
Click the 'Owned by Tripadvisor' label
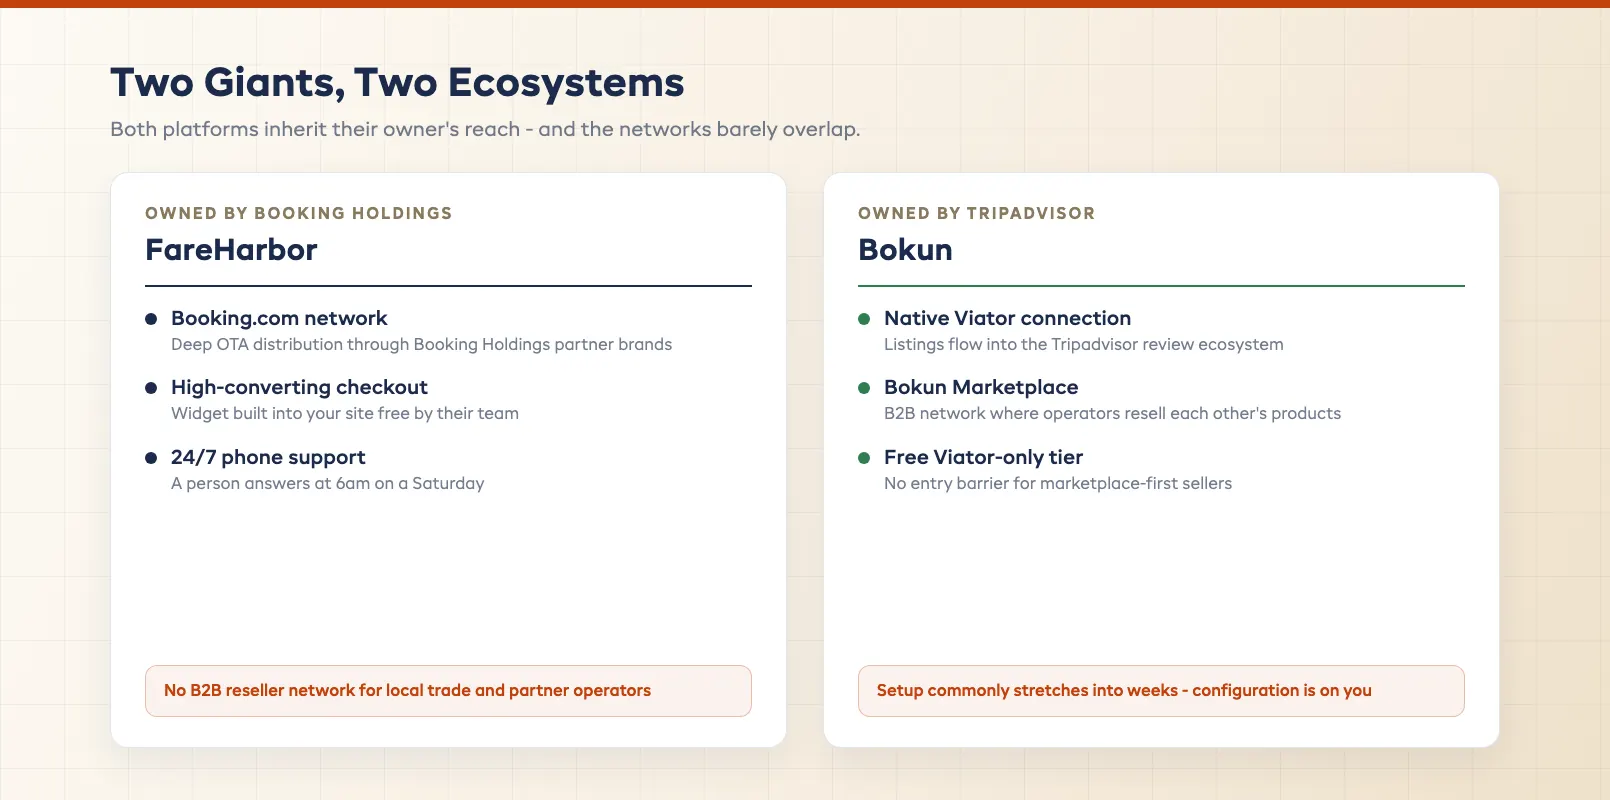(x=976, y=213)
